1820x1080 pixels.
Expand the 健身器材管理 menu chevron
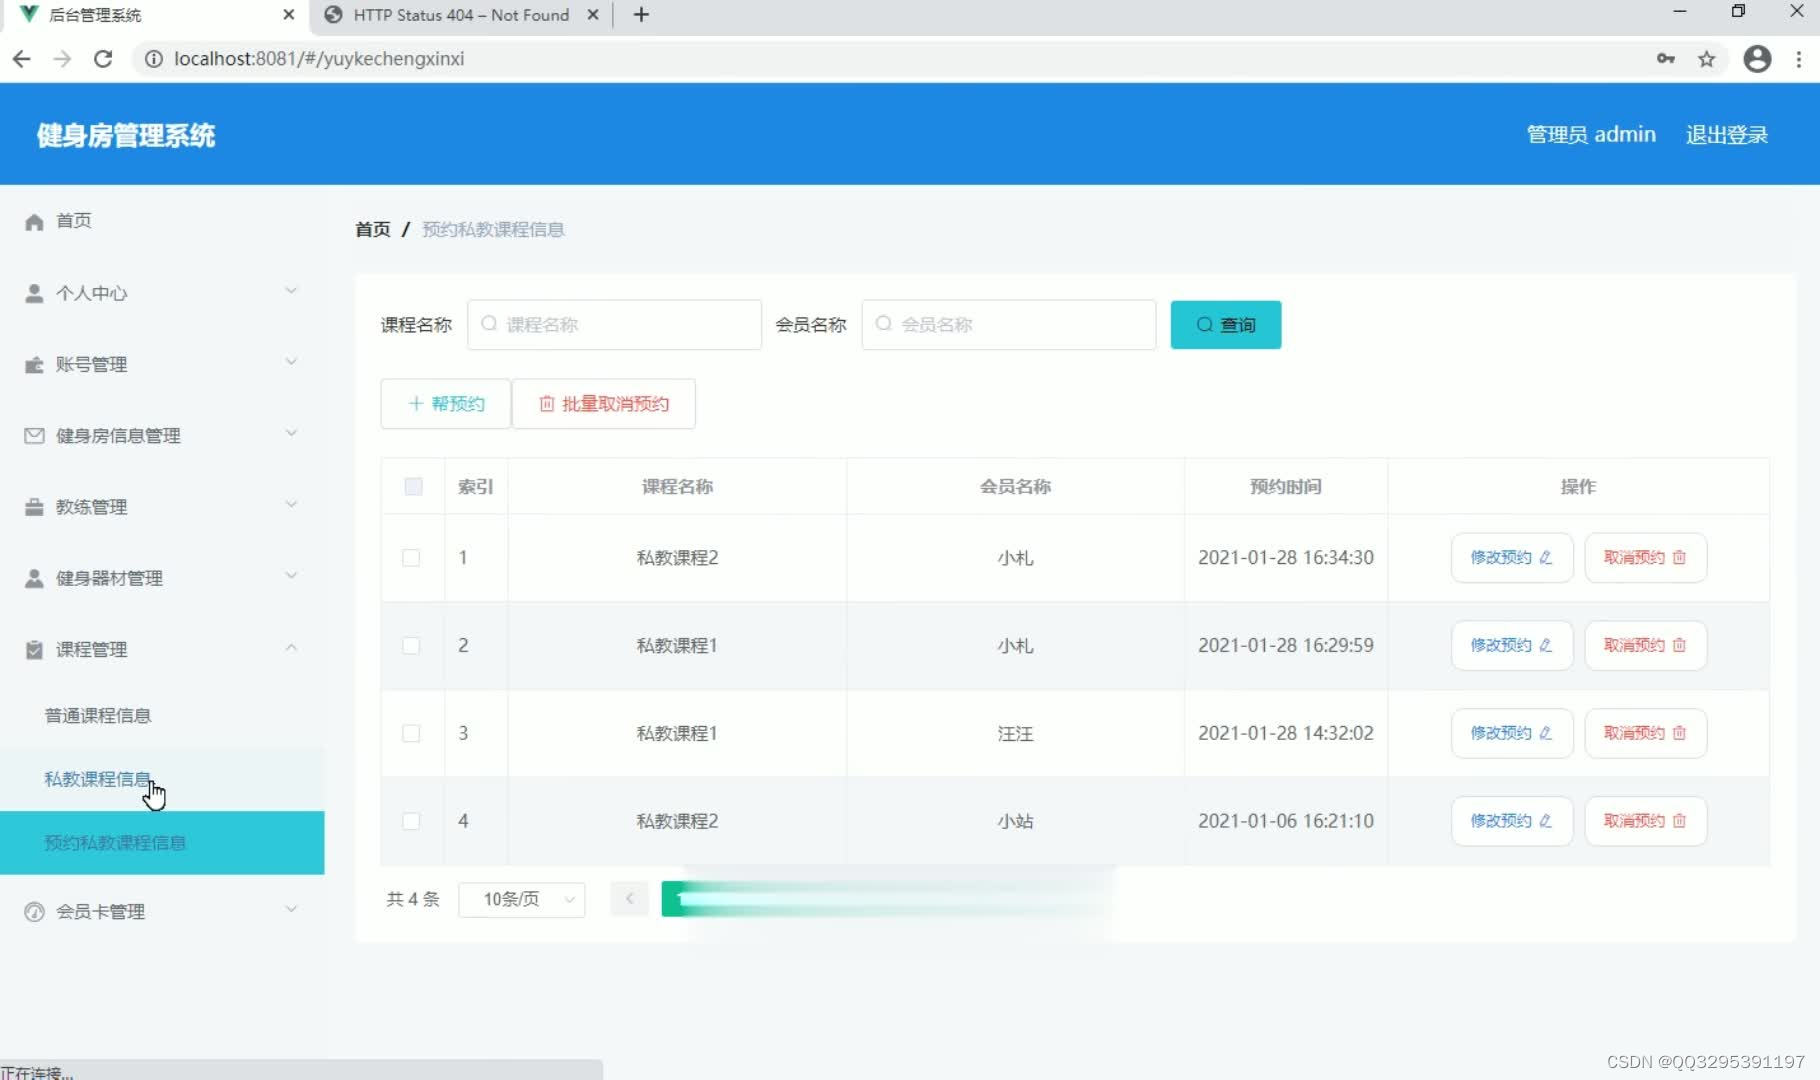[291, 575]
